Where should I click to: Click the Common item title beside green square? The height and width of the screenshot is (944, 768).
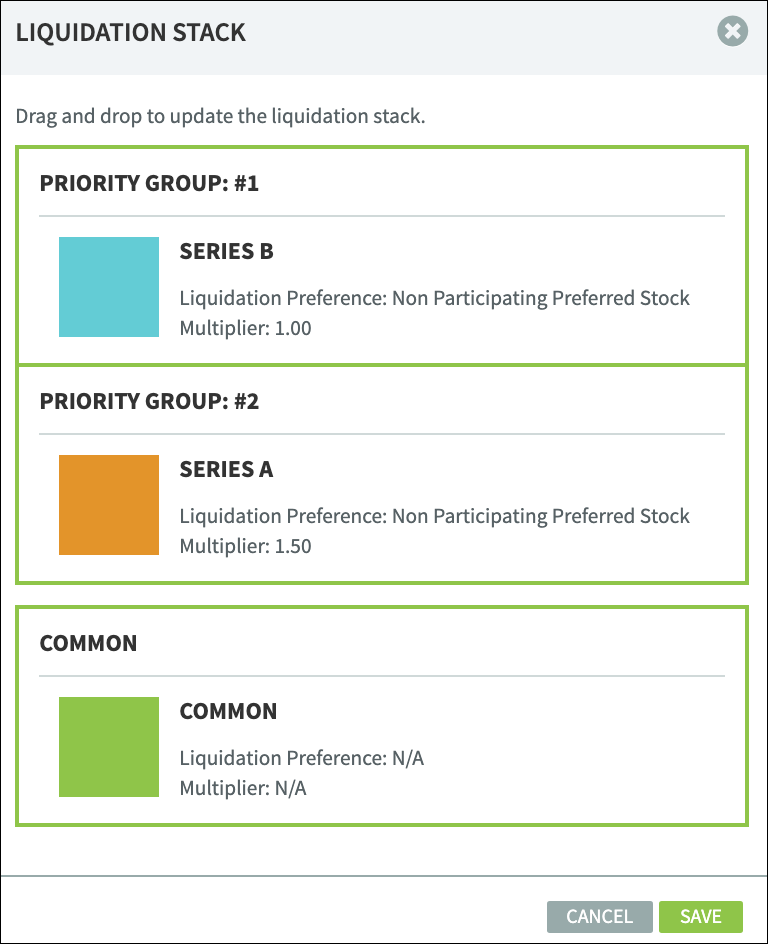click(x=228, y=711)
